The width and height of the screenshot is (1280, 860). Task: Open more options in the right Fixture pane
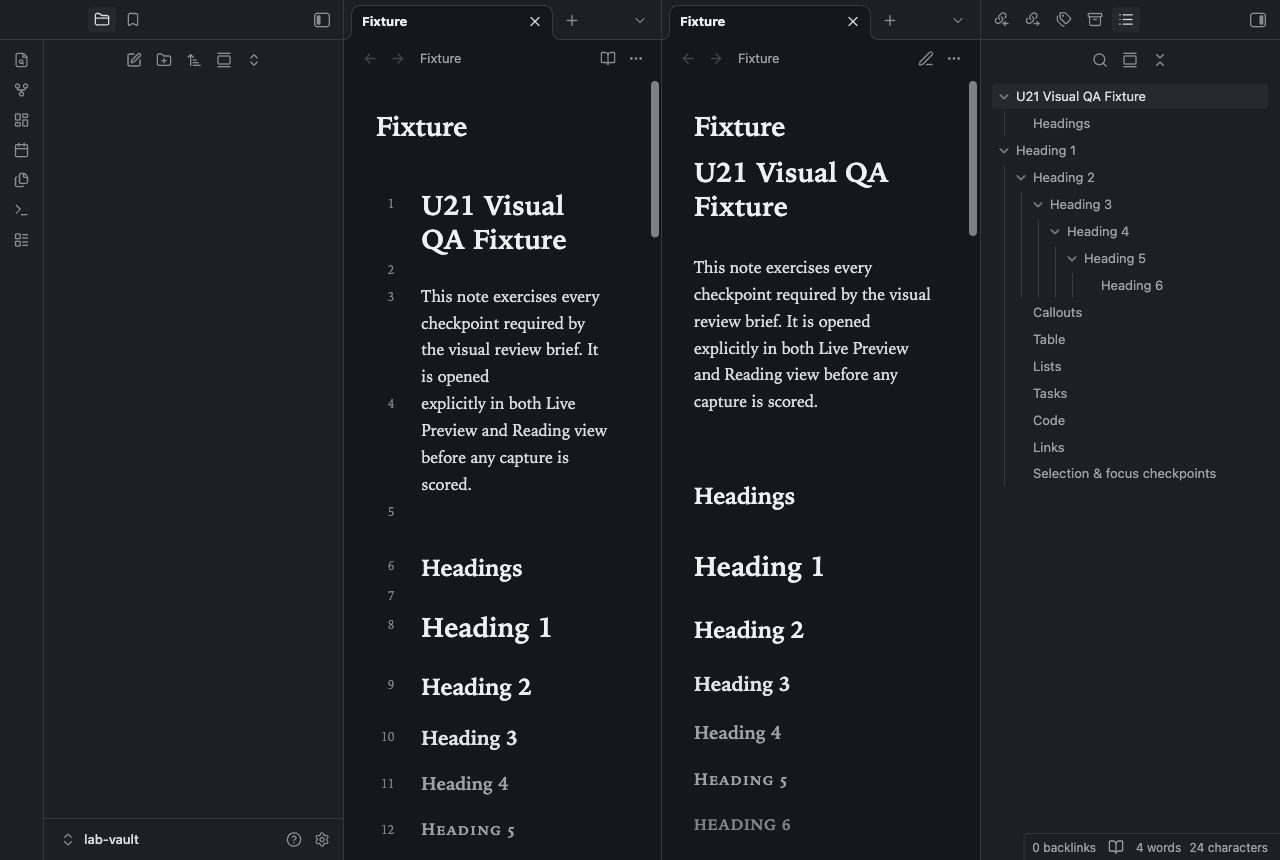point(954,58)
